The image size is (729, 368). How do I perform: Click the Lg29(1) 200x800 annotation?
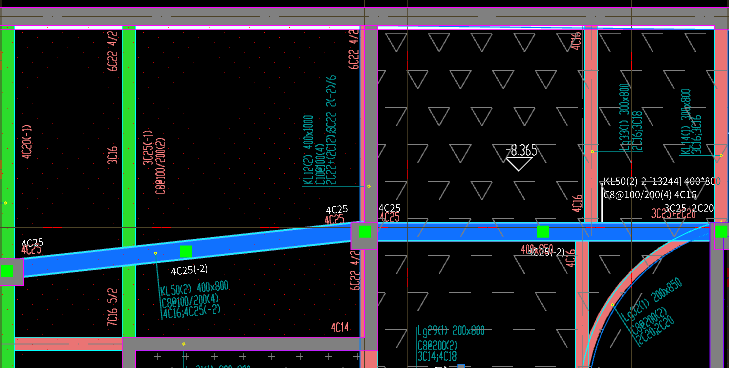click(451, 331)
